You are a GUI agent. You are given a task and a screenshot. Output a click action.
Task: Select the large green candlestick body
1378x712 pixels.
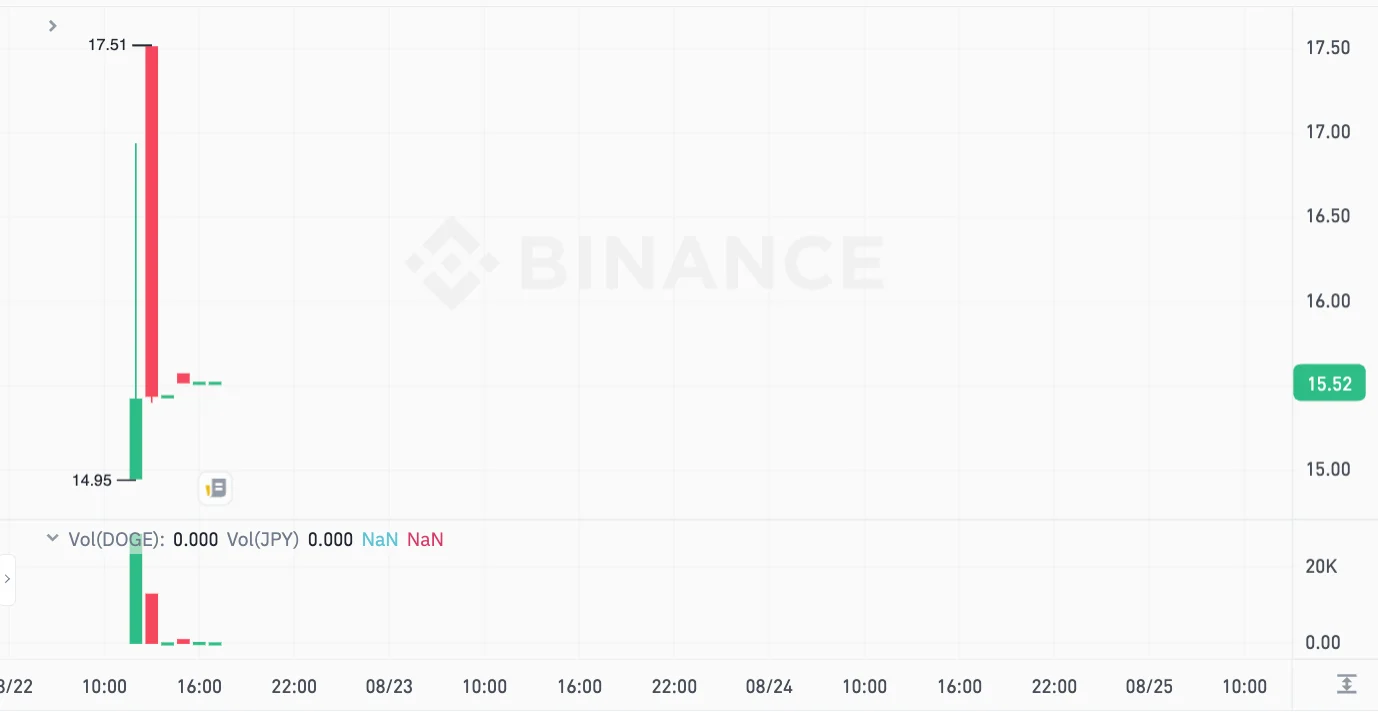[136, 438]
